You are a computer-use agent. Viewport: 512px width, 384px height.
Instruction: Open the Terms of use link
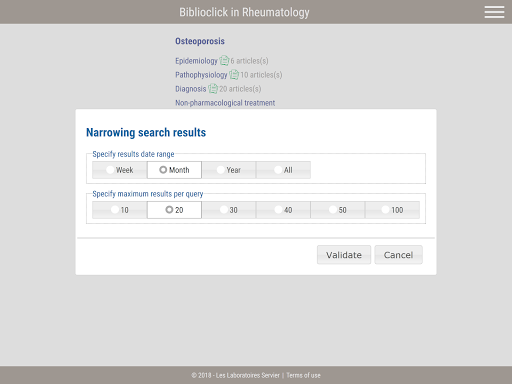click(303, 375)
